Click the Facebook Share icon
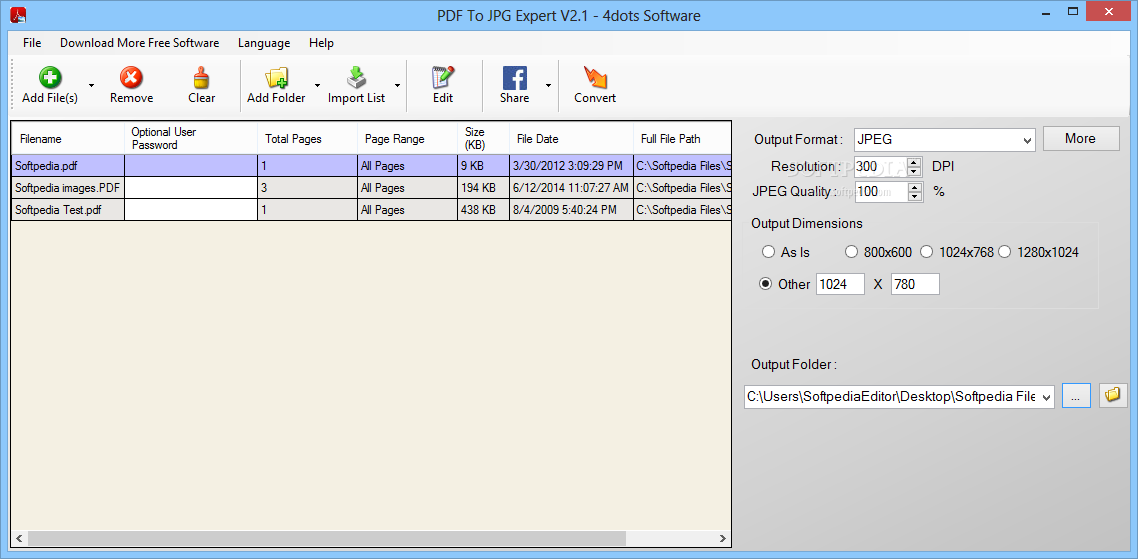 [x=515, y=78]
